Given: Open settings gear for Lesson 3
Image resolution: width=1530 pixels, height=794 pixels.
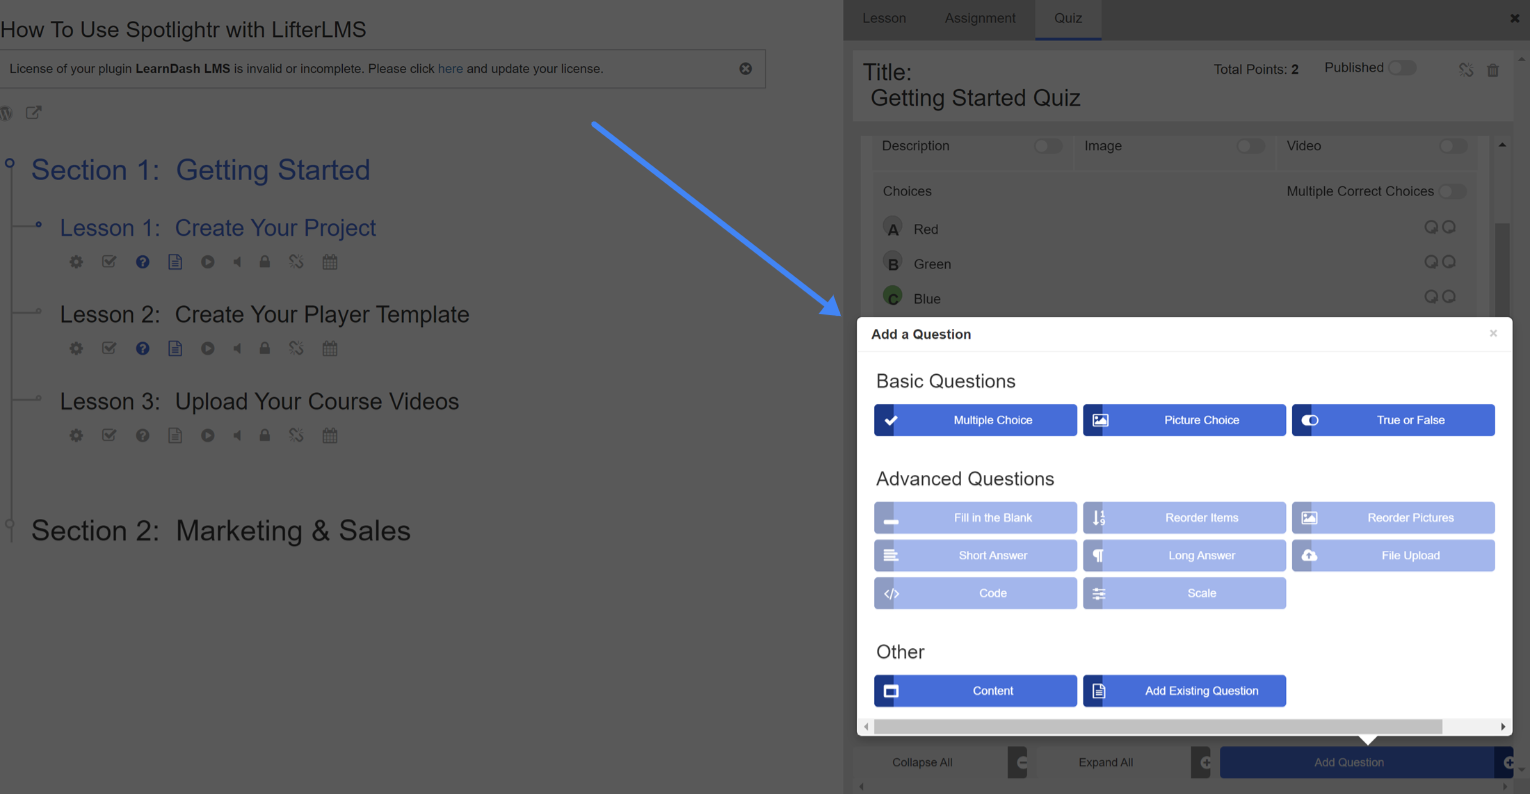Looking at the screenshot, I should click(76, 436).
